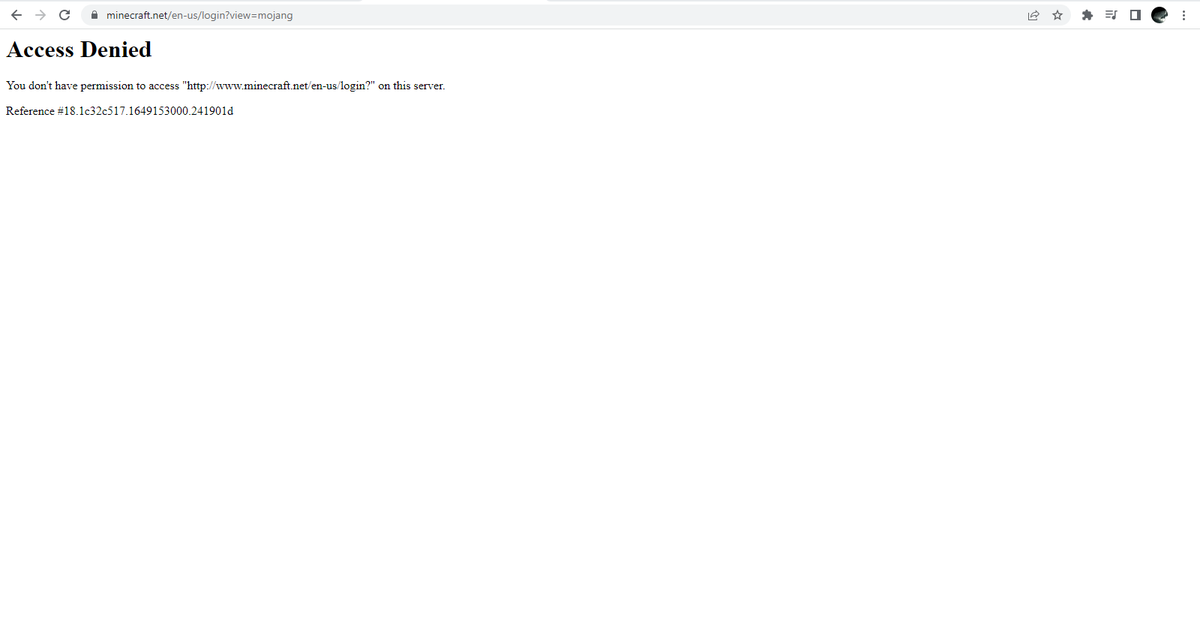Click the reference number text
The height and width of the screenshot is (620, 1200).
tap(119, 111)
